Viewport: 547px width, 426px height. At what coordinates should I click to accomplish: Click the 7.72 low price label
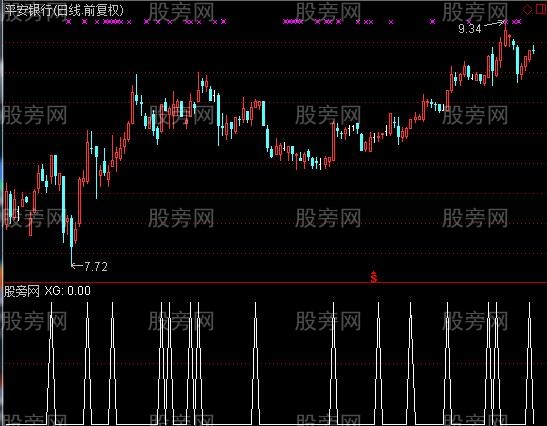pyautogui.click(x=96, y=267)
